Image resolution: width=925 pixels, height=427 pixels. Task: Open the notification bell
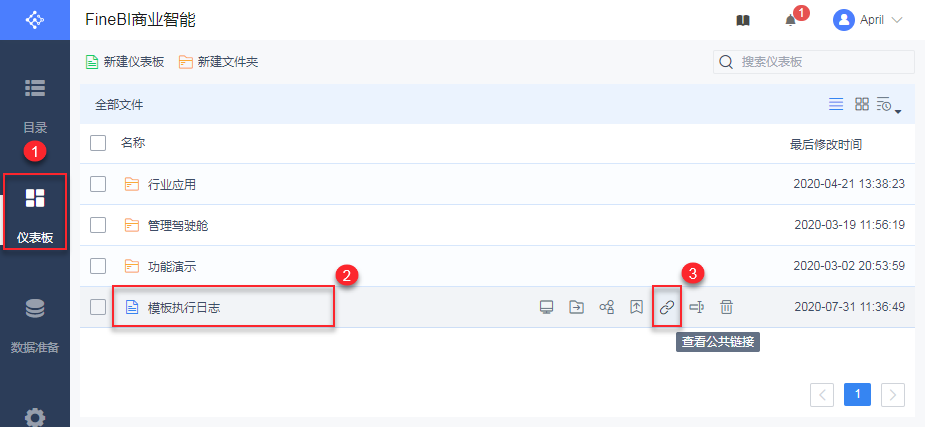791,20
